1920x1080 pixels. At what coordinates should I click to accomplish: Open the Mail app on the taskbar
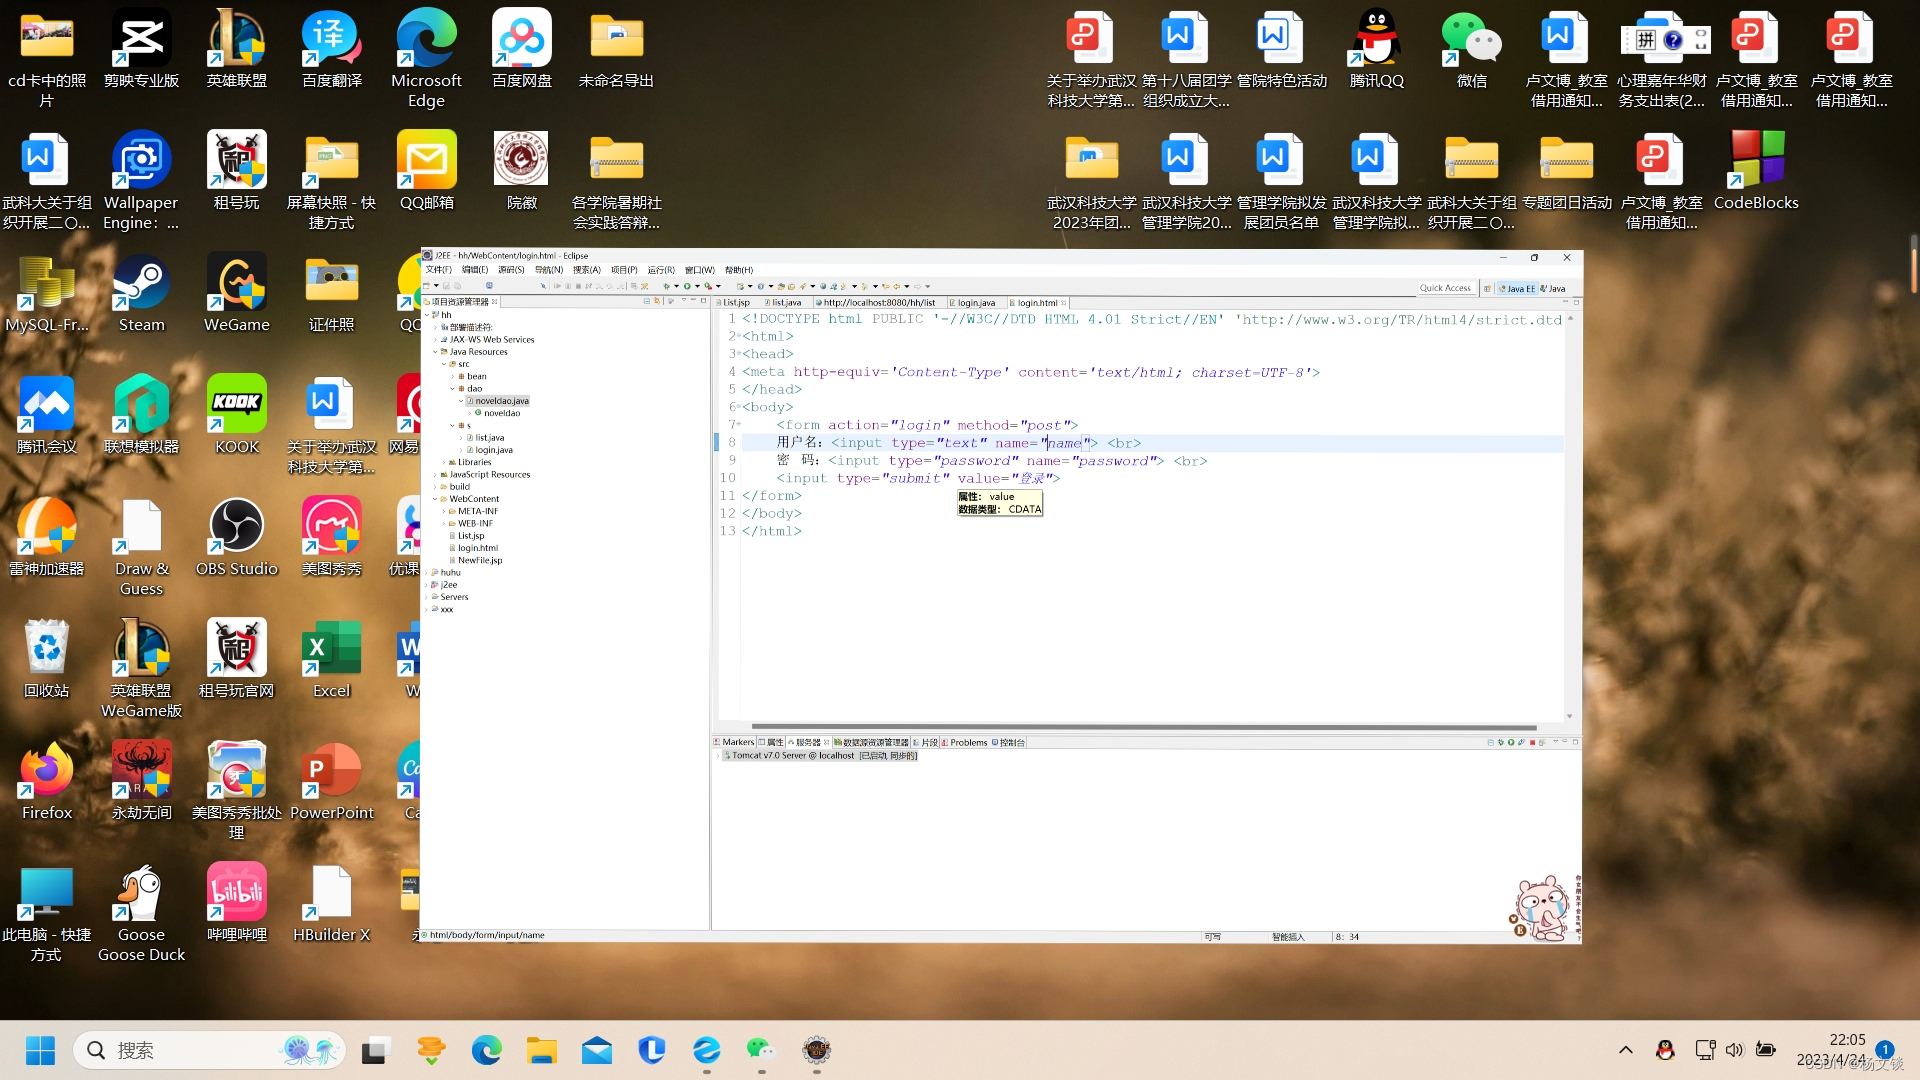coord(597,1050)
